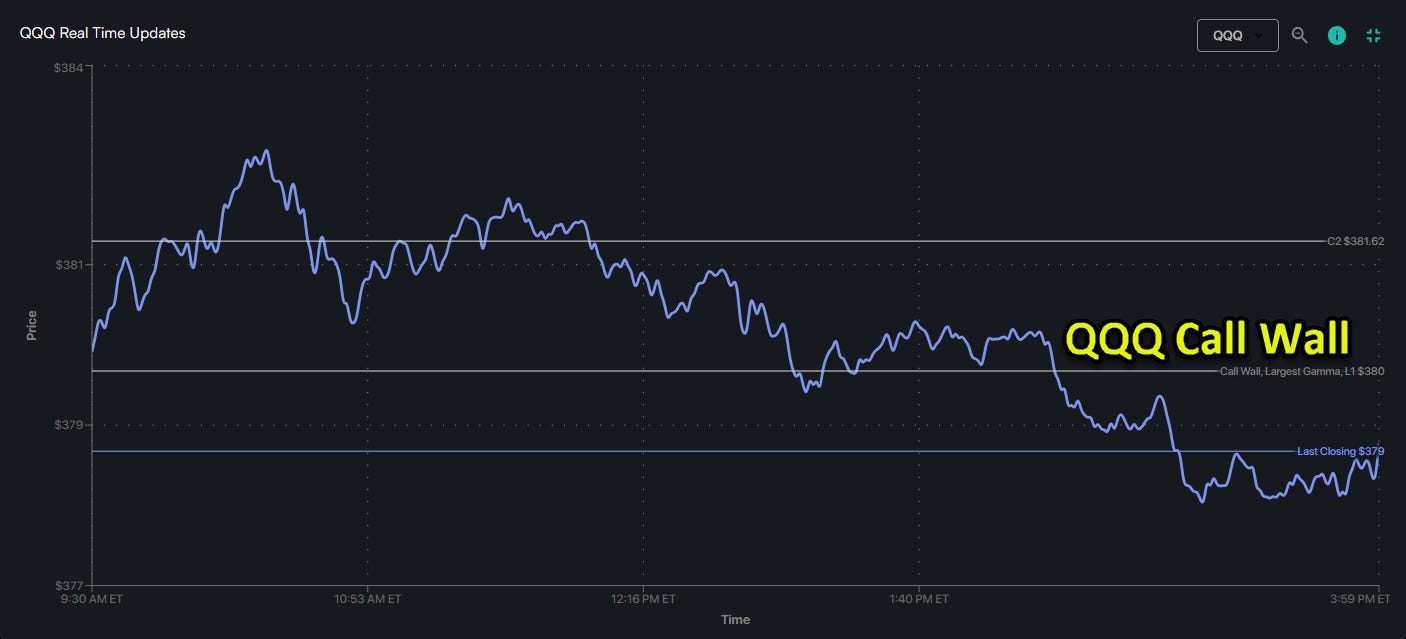
Task: Click the Last Closing $379 label
Action: pyautogui.click(x=1340, y=451)
